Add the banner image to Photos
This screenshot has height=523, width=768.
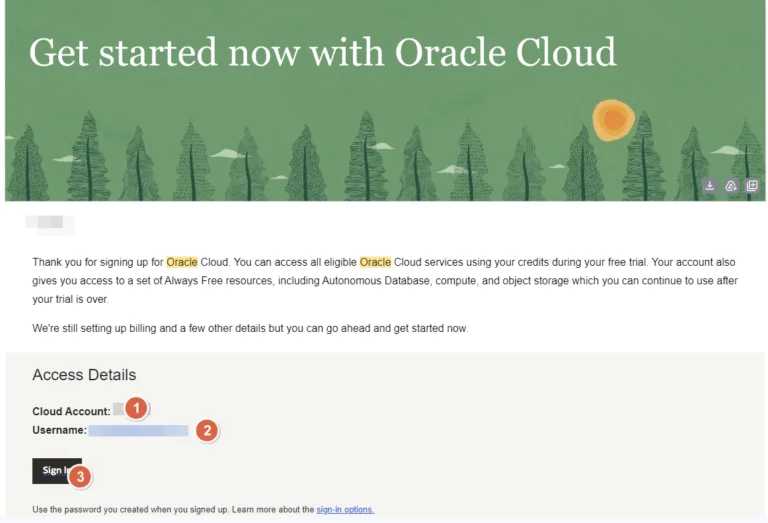click(752, 186)
